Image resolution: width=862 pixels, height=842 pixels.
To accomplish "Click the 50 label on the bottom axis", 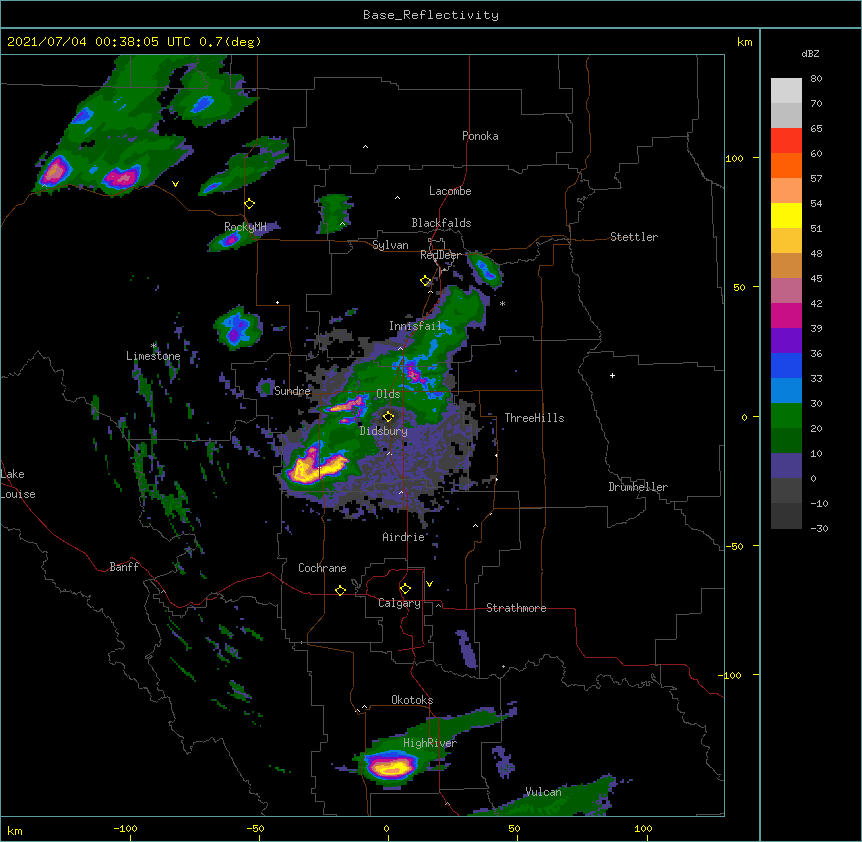I will (x=514, y=828).
